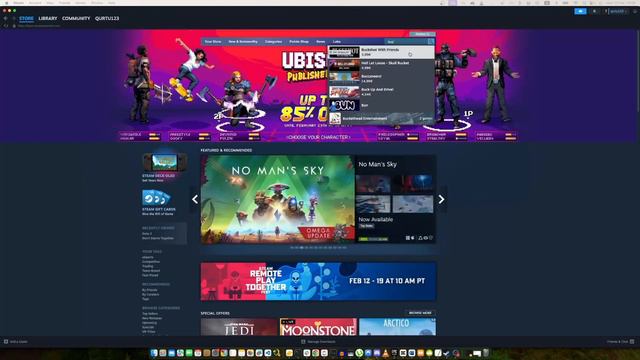Open the blue announcements megaphone button
The height and width of the screenshot is (360, 640).
click(580, 11)
